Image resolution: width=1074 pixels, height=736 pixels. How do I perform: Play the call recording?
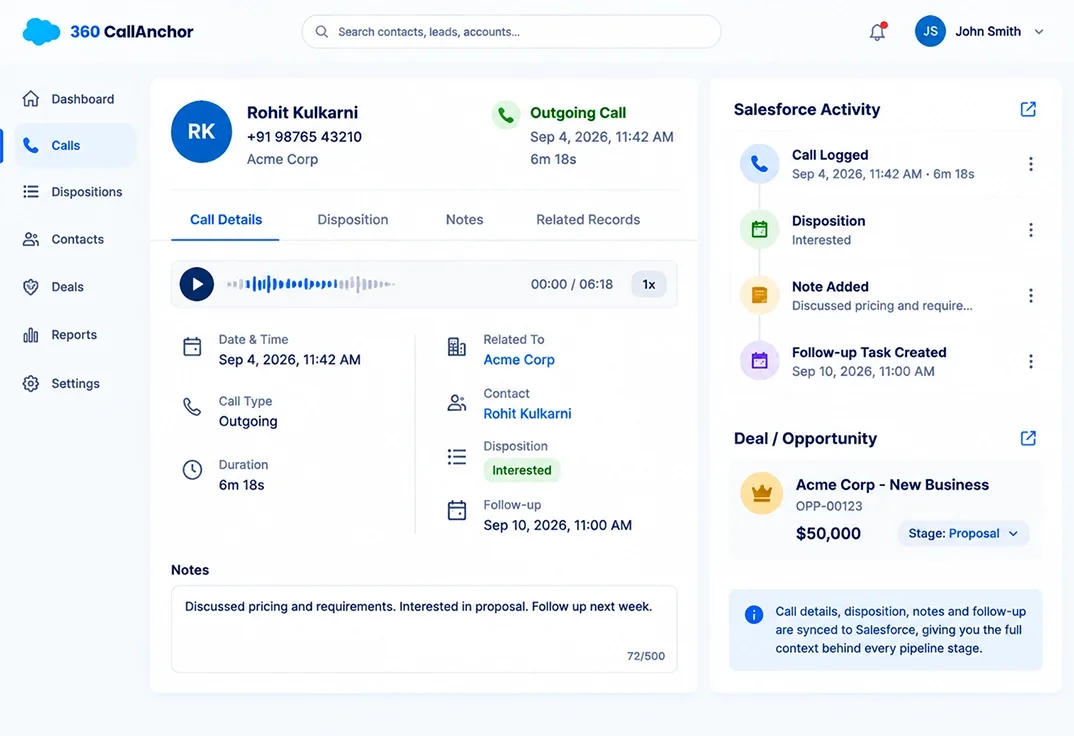point(197,284)
